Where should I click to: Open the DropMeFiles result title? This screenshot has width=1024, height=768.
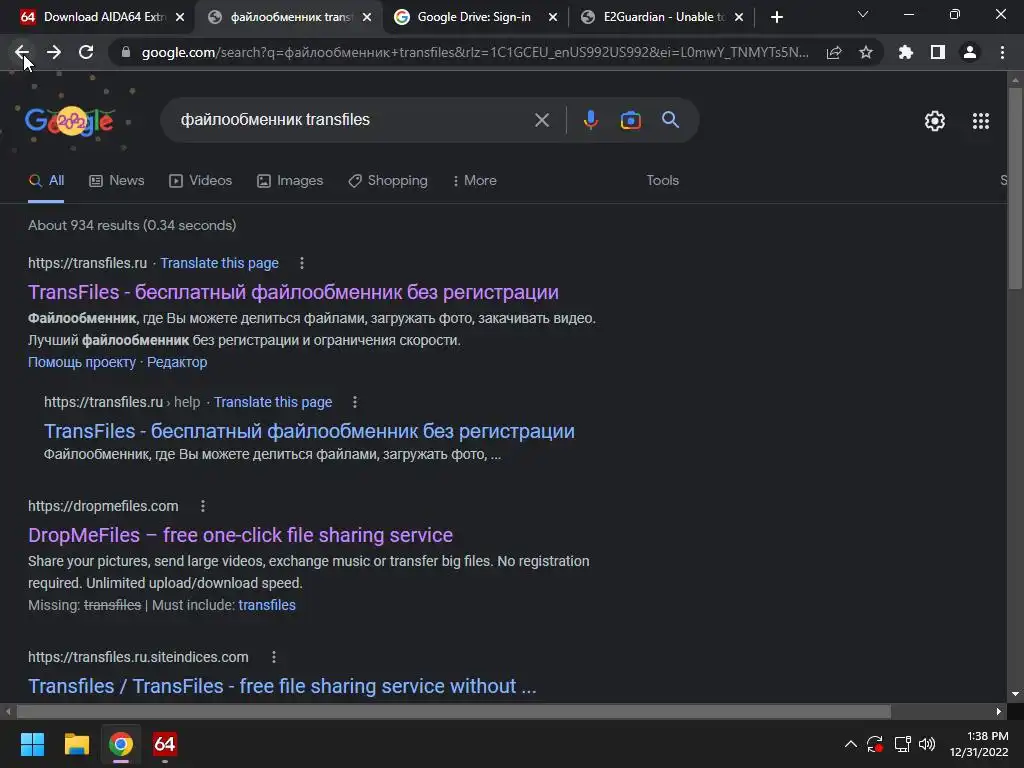(240, 535)
